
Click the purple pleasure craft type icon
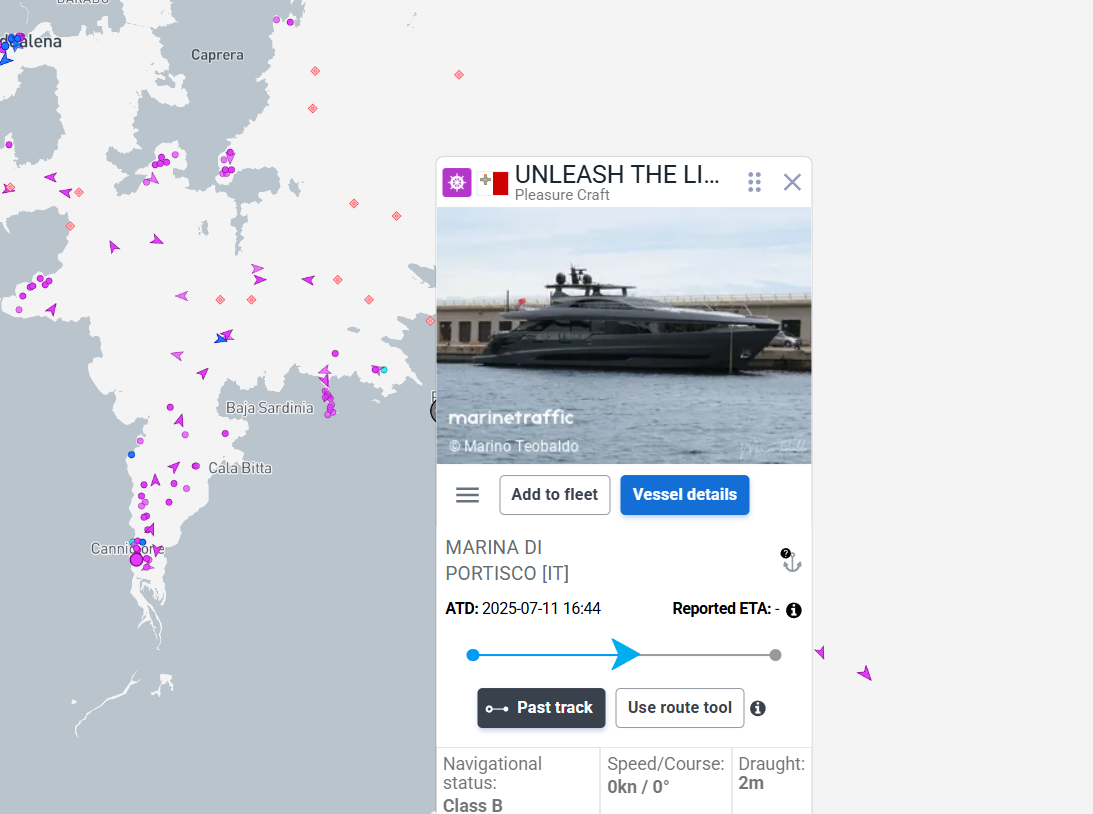[457, 183]
